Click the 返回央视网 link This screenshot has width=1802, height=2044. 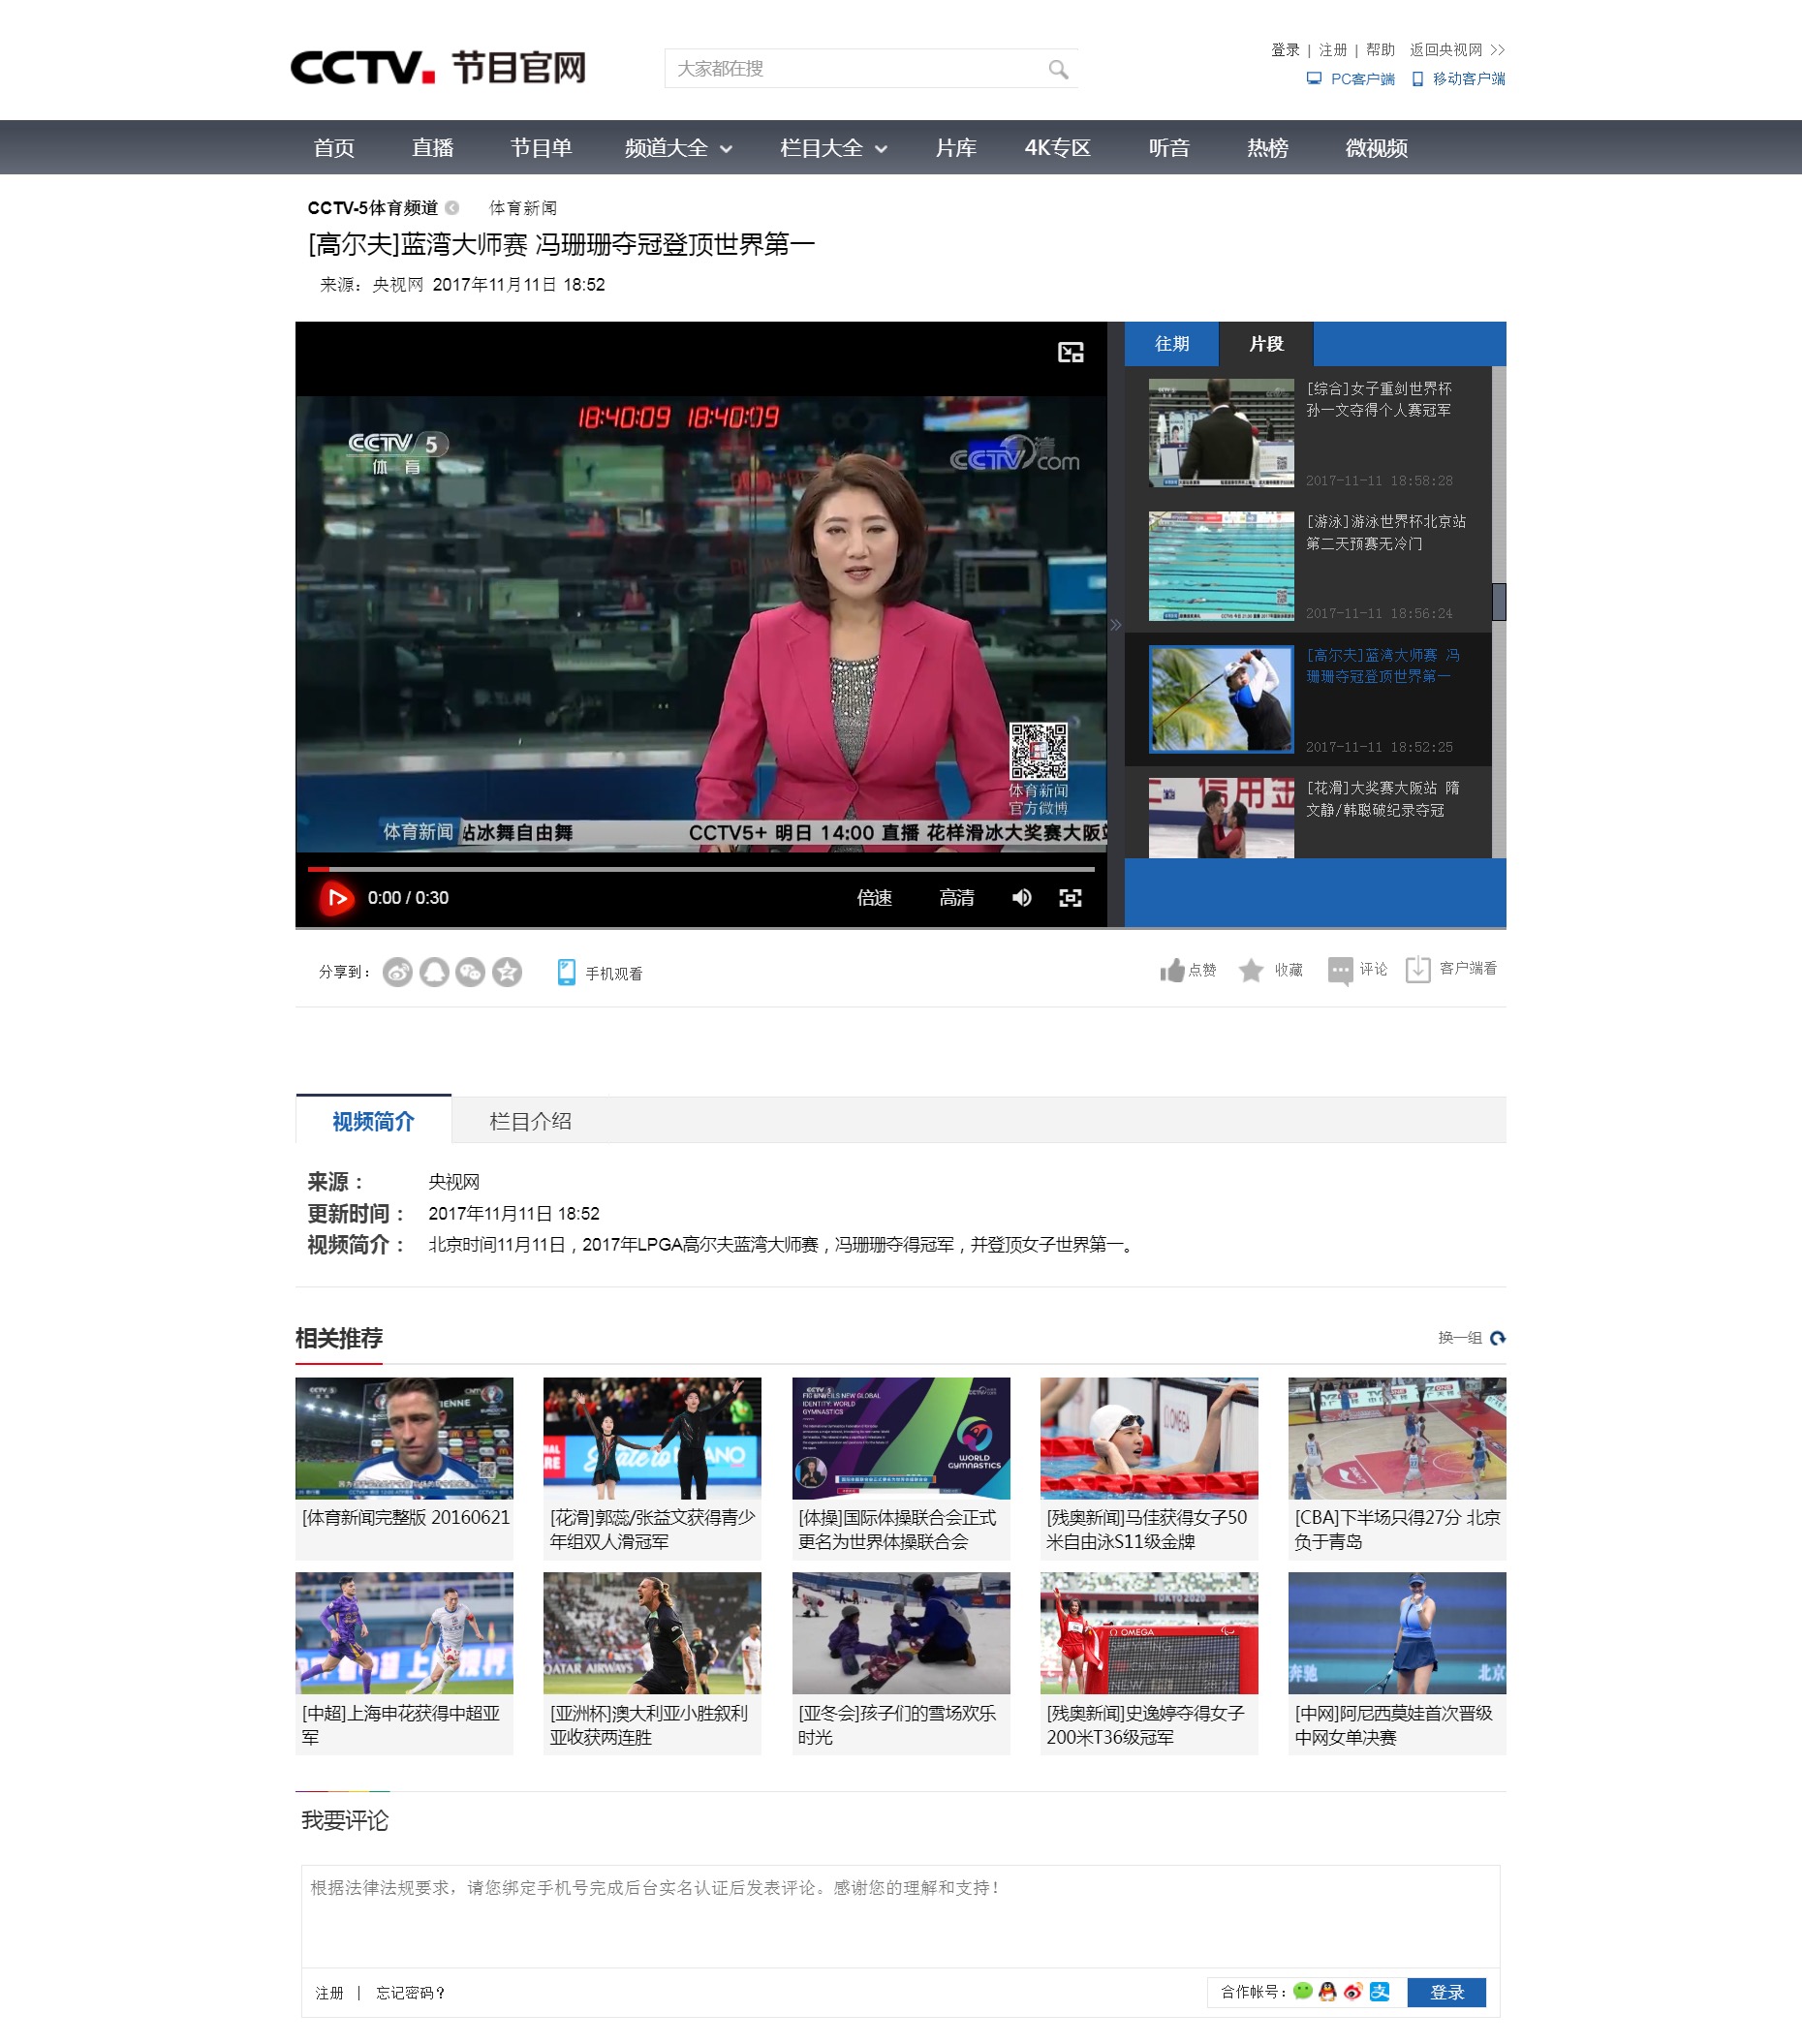coord(1457,50)
